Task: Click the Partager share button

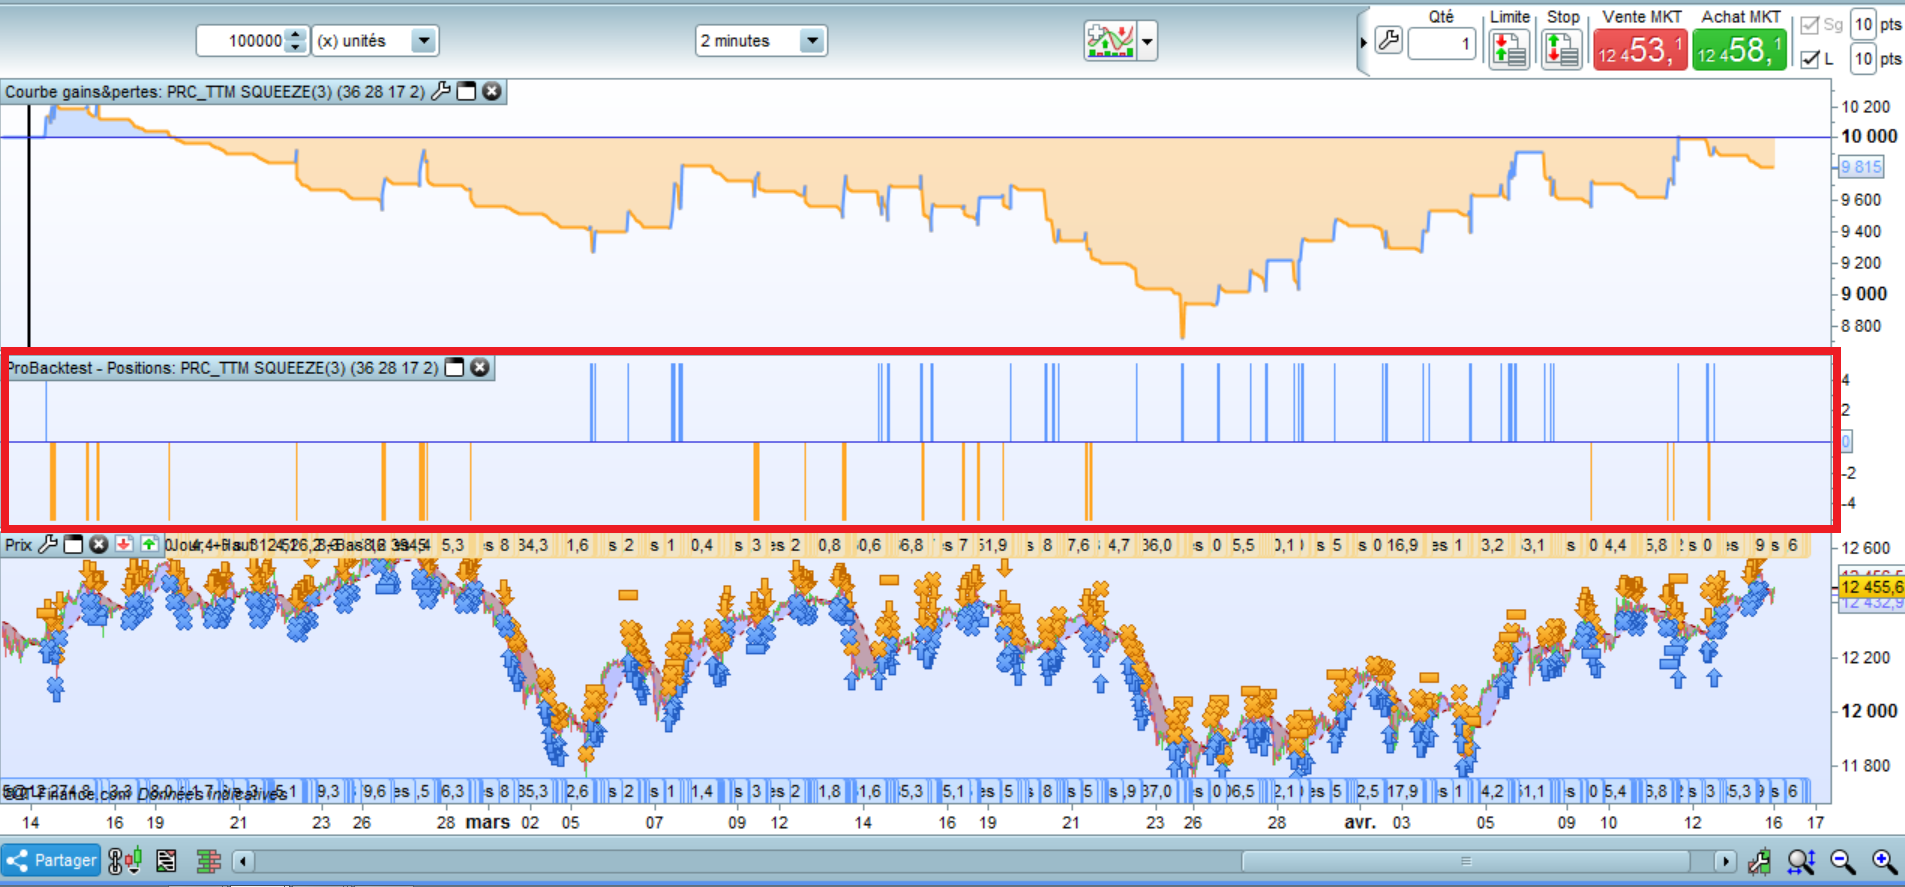Action: coord(51,861)
